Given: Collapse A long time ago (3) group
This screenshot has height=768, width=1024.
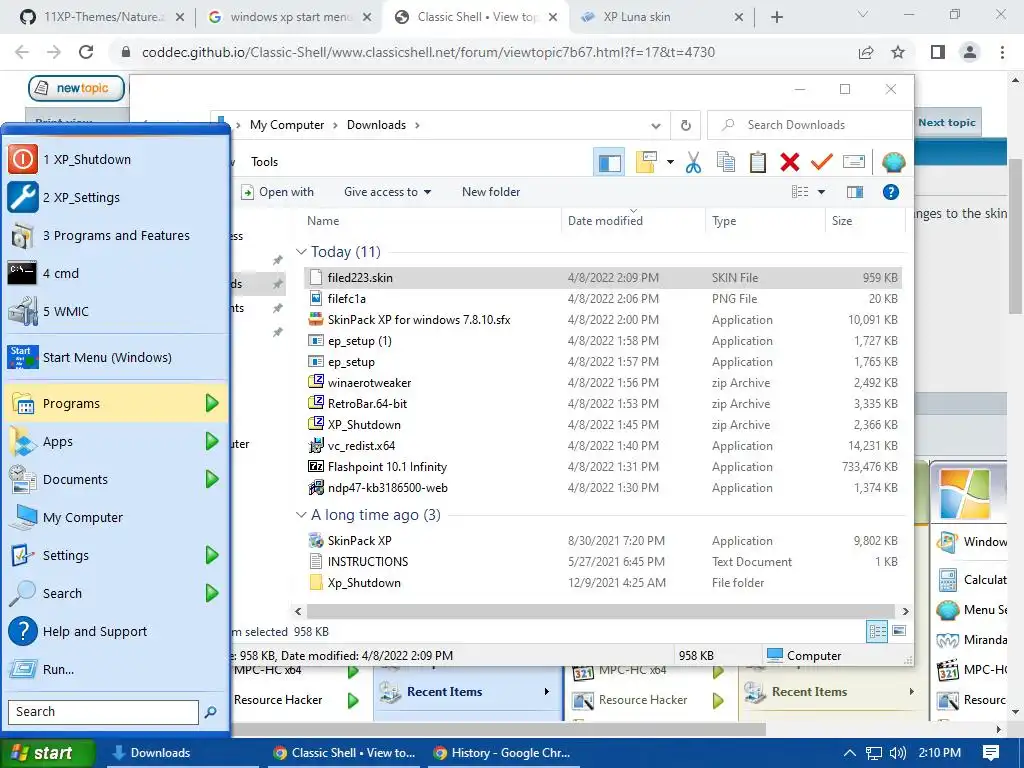Looking at the screenshot, I should pyautogui.click(x=301, y=515).
